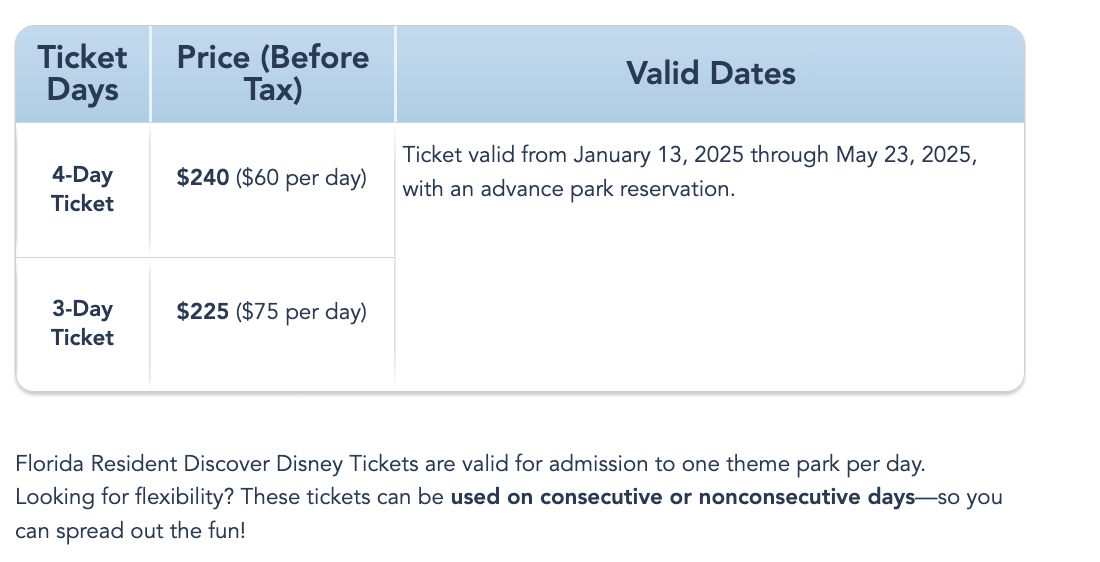Viewport: 1100px width, 562px height.
Task: Click the bold $240 price
Action: (203, 178)
